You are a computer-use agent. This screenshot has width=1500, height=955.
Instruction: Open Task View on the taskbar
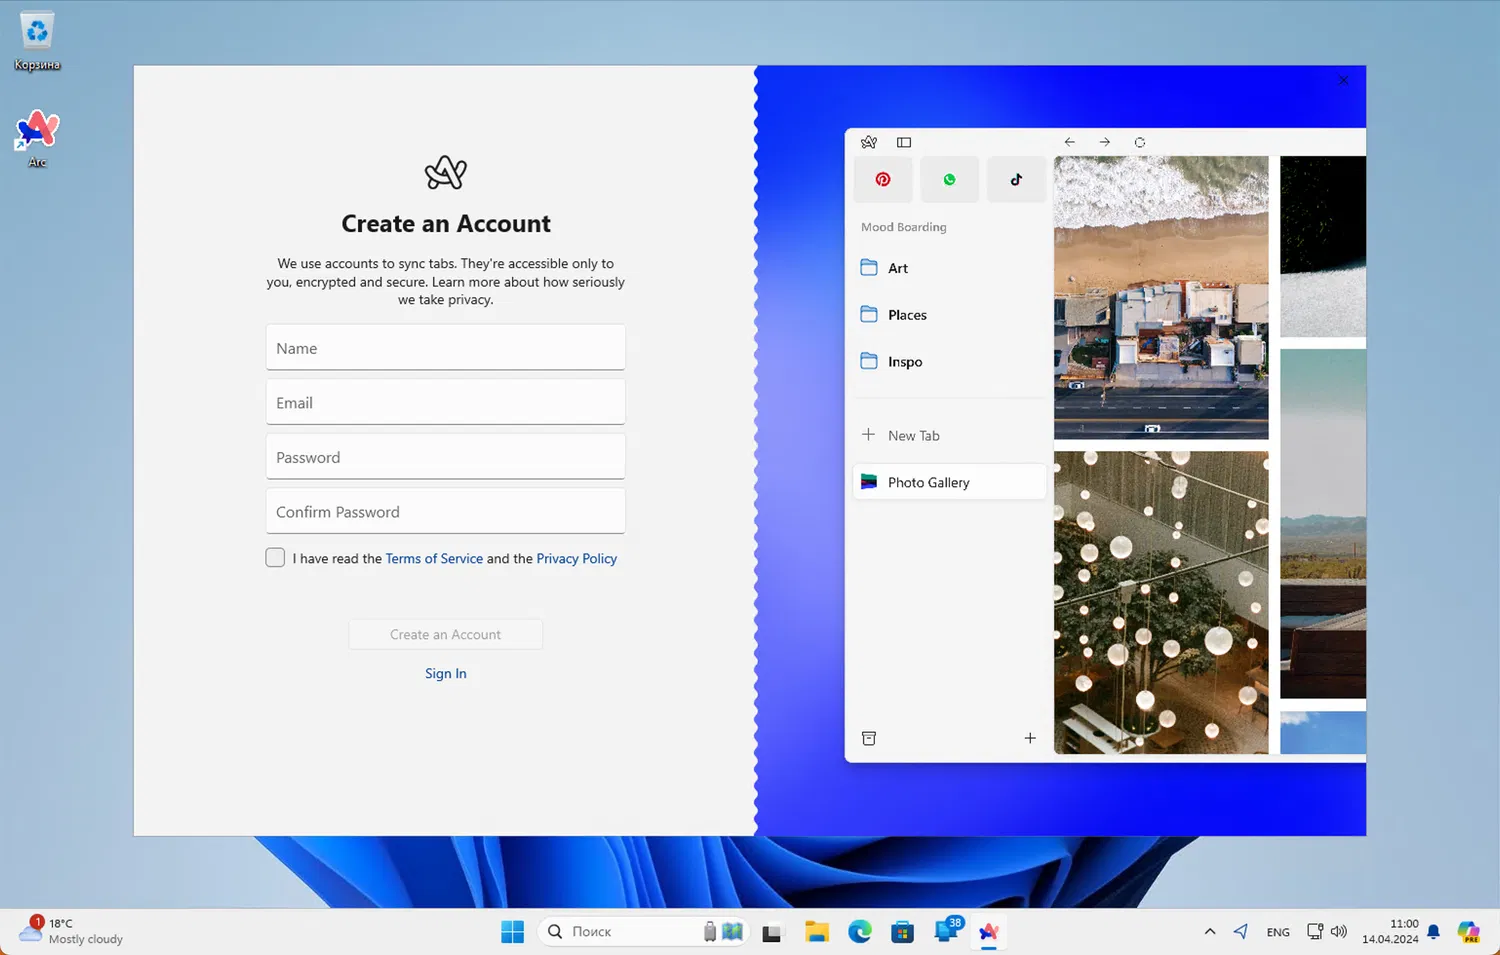[772, 932]
